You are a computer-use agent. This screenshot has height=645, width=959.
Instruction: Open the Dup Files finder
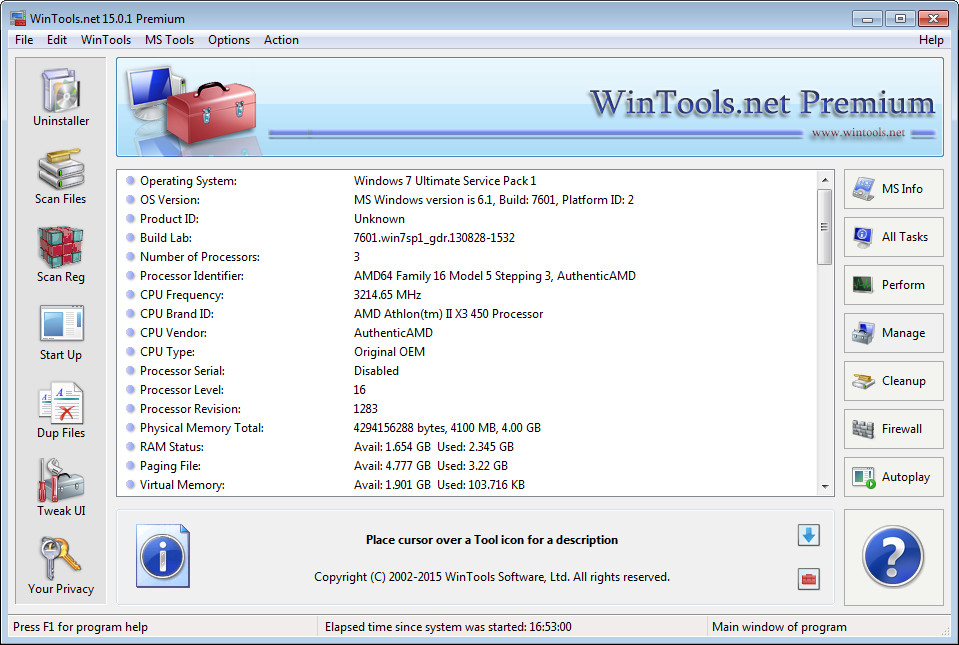point(61,410)
